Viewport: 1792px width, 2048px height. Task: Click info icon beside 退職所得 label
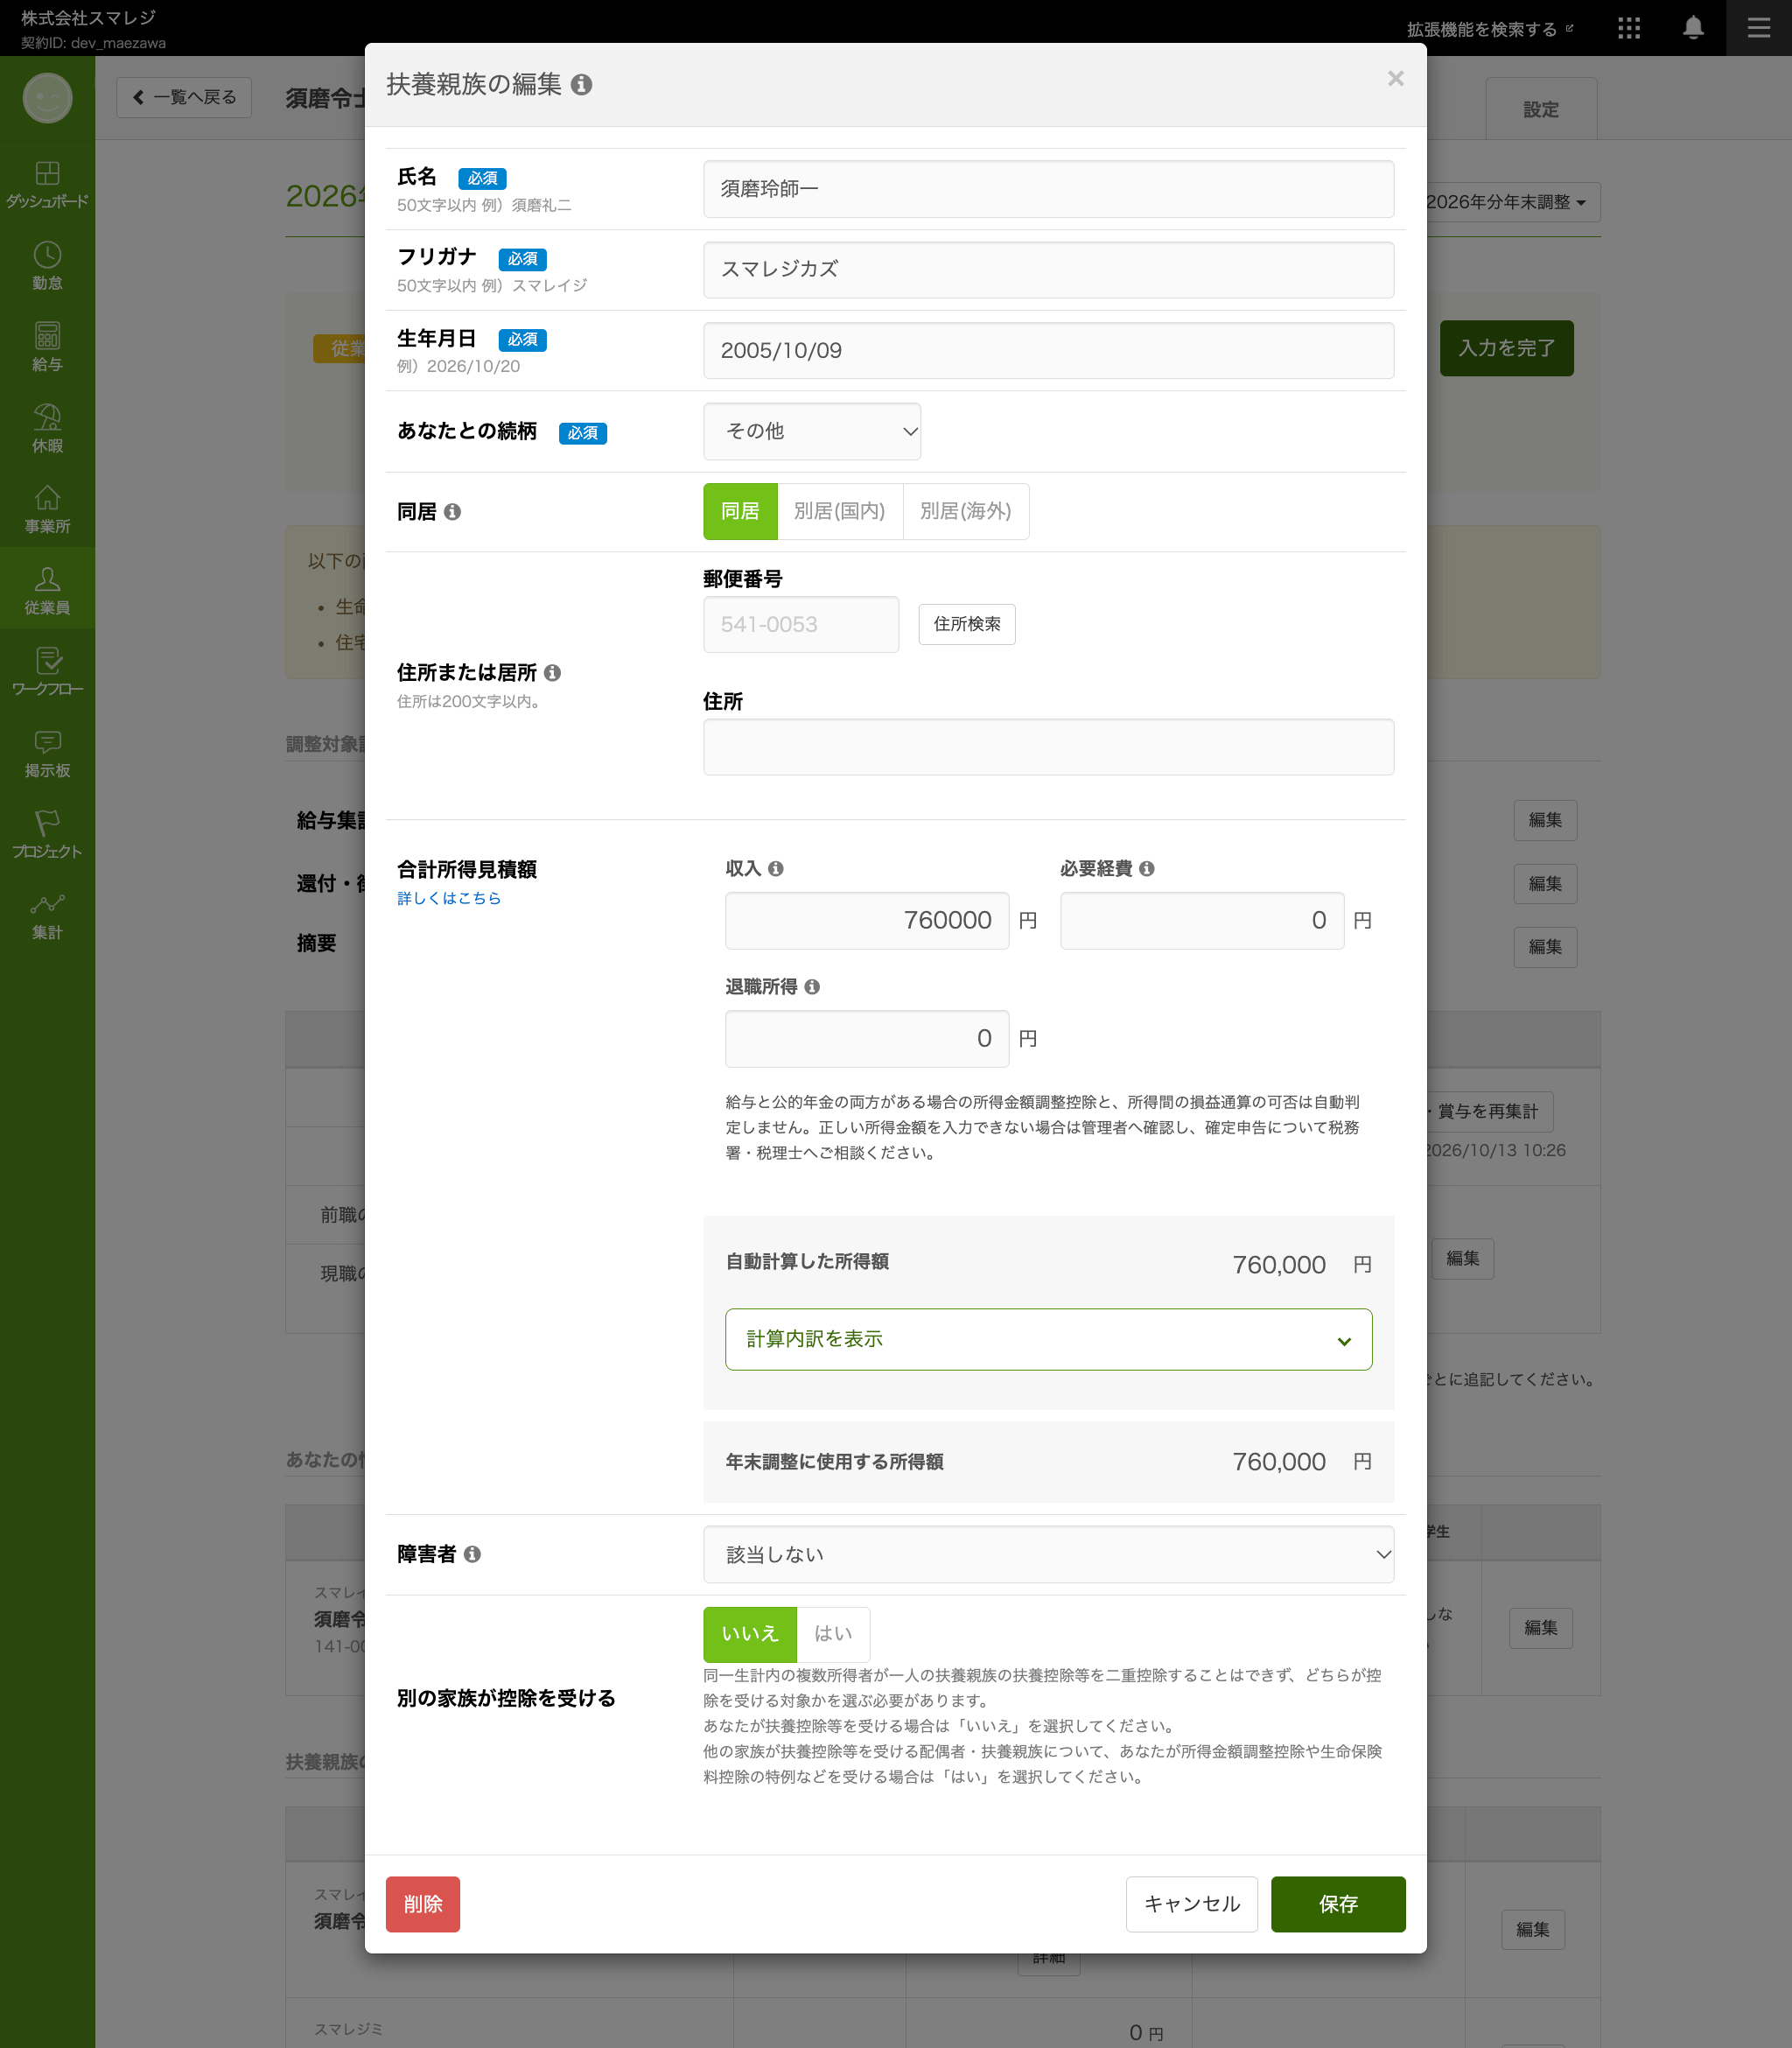pyautogui.click(x=812, y=987)
